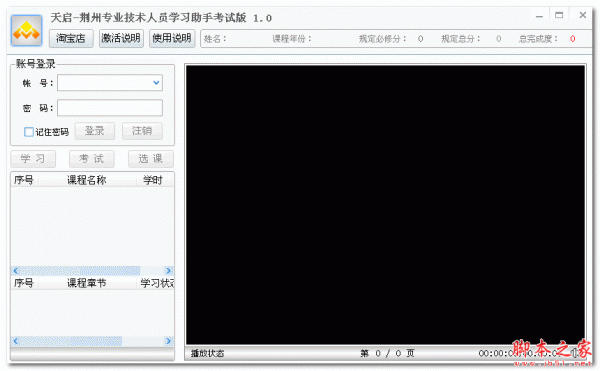Click the 总完成度 label
Viewport: 600px width, 371px height.
click(x=538, y=39)
